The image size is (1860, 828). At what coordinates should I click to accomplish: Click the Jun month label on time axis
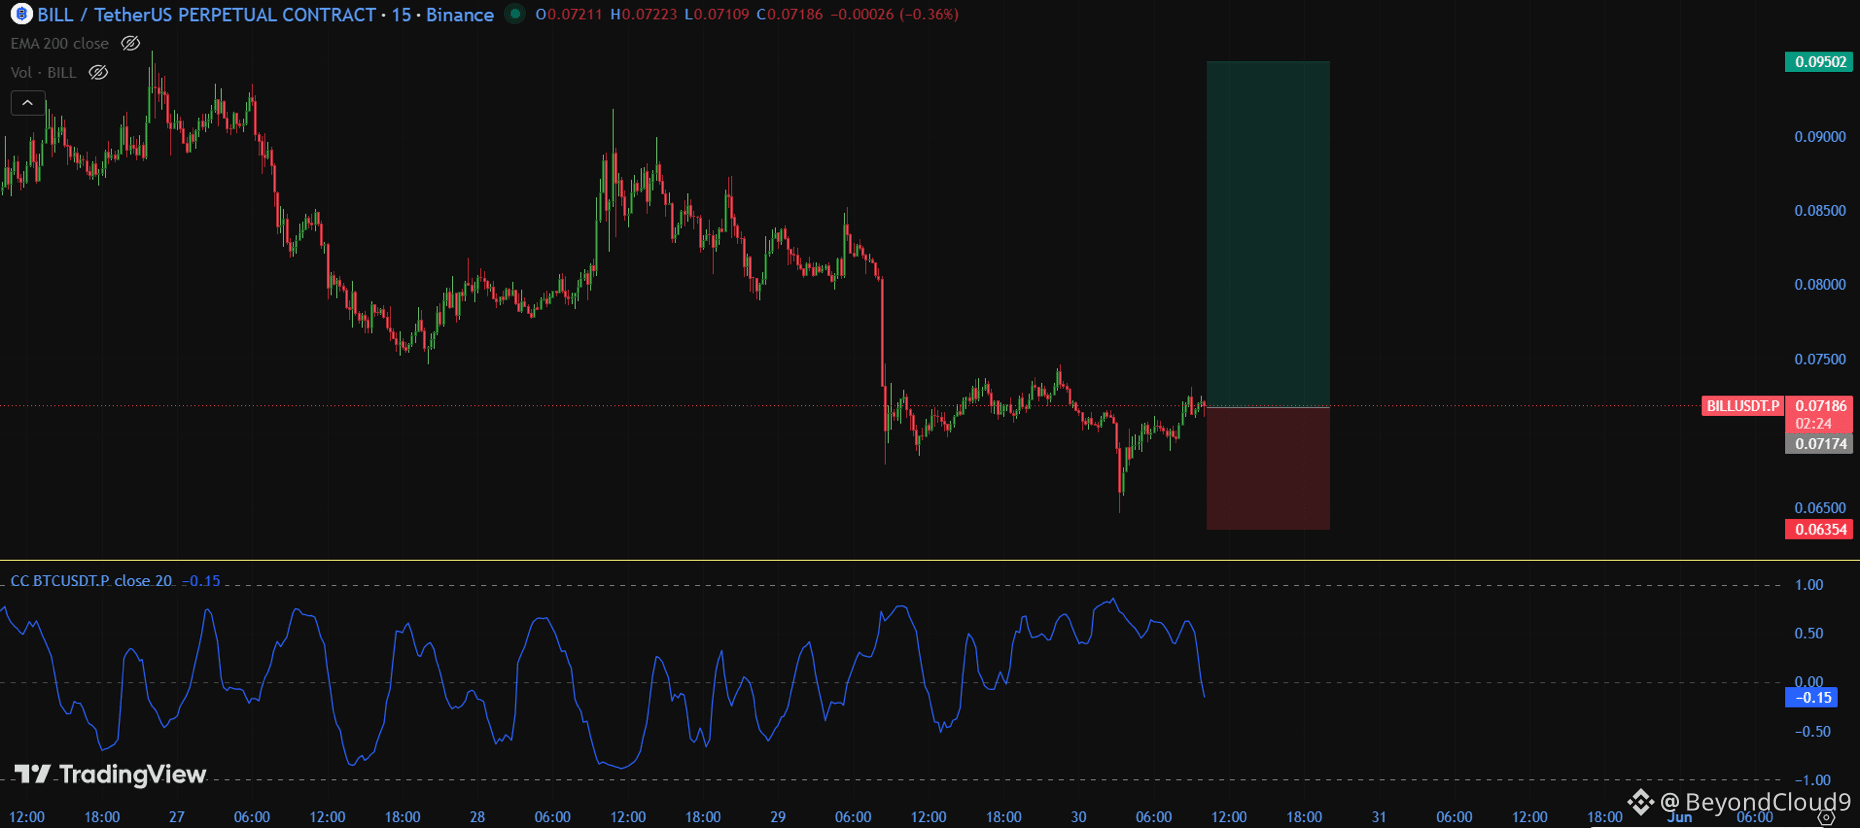click(x=1679, y=817)
